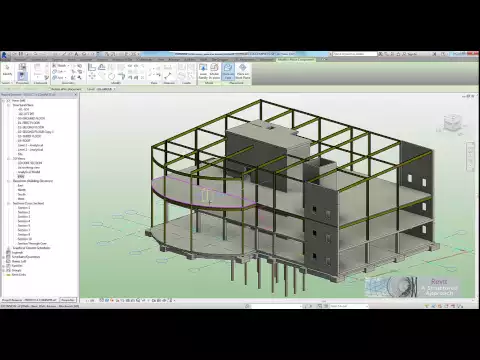Expand the Families node
The image size is (480, 360).
click(3, 266)
